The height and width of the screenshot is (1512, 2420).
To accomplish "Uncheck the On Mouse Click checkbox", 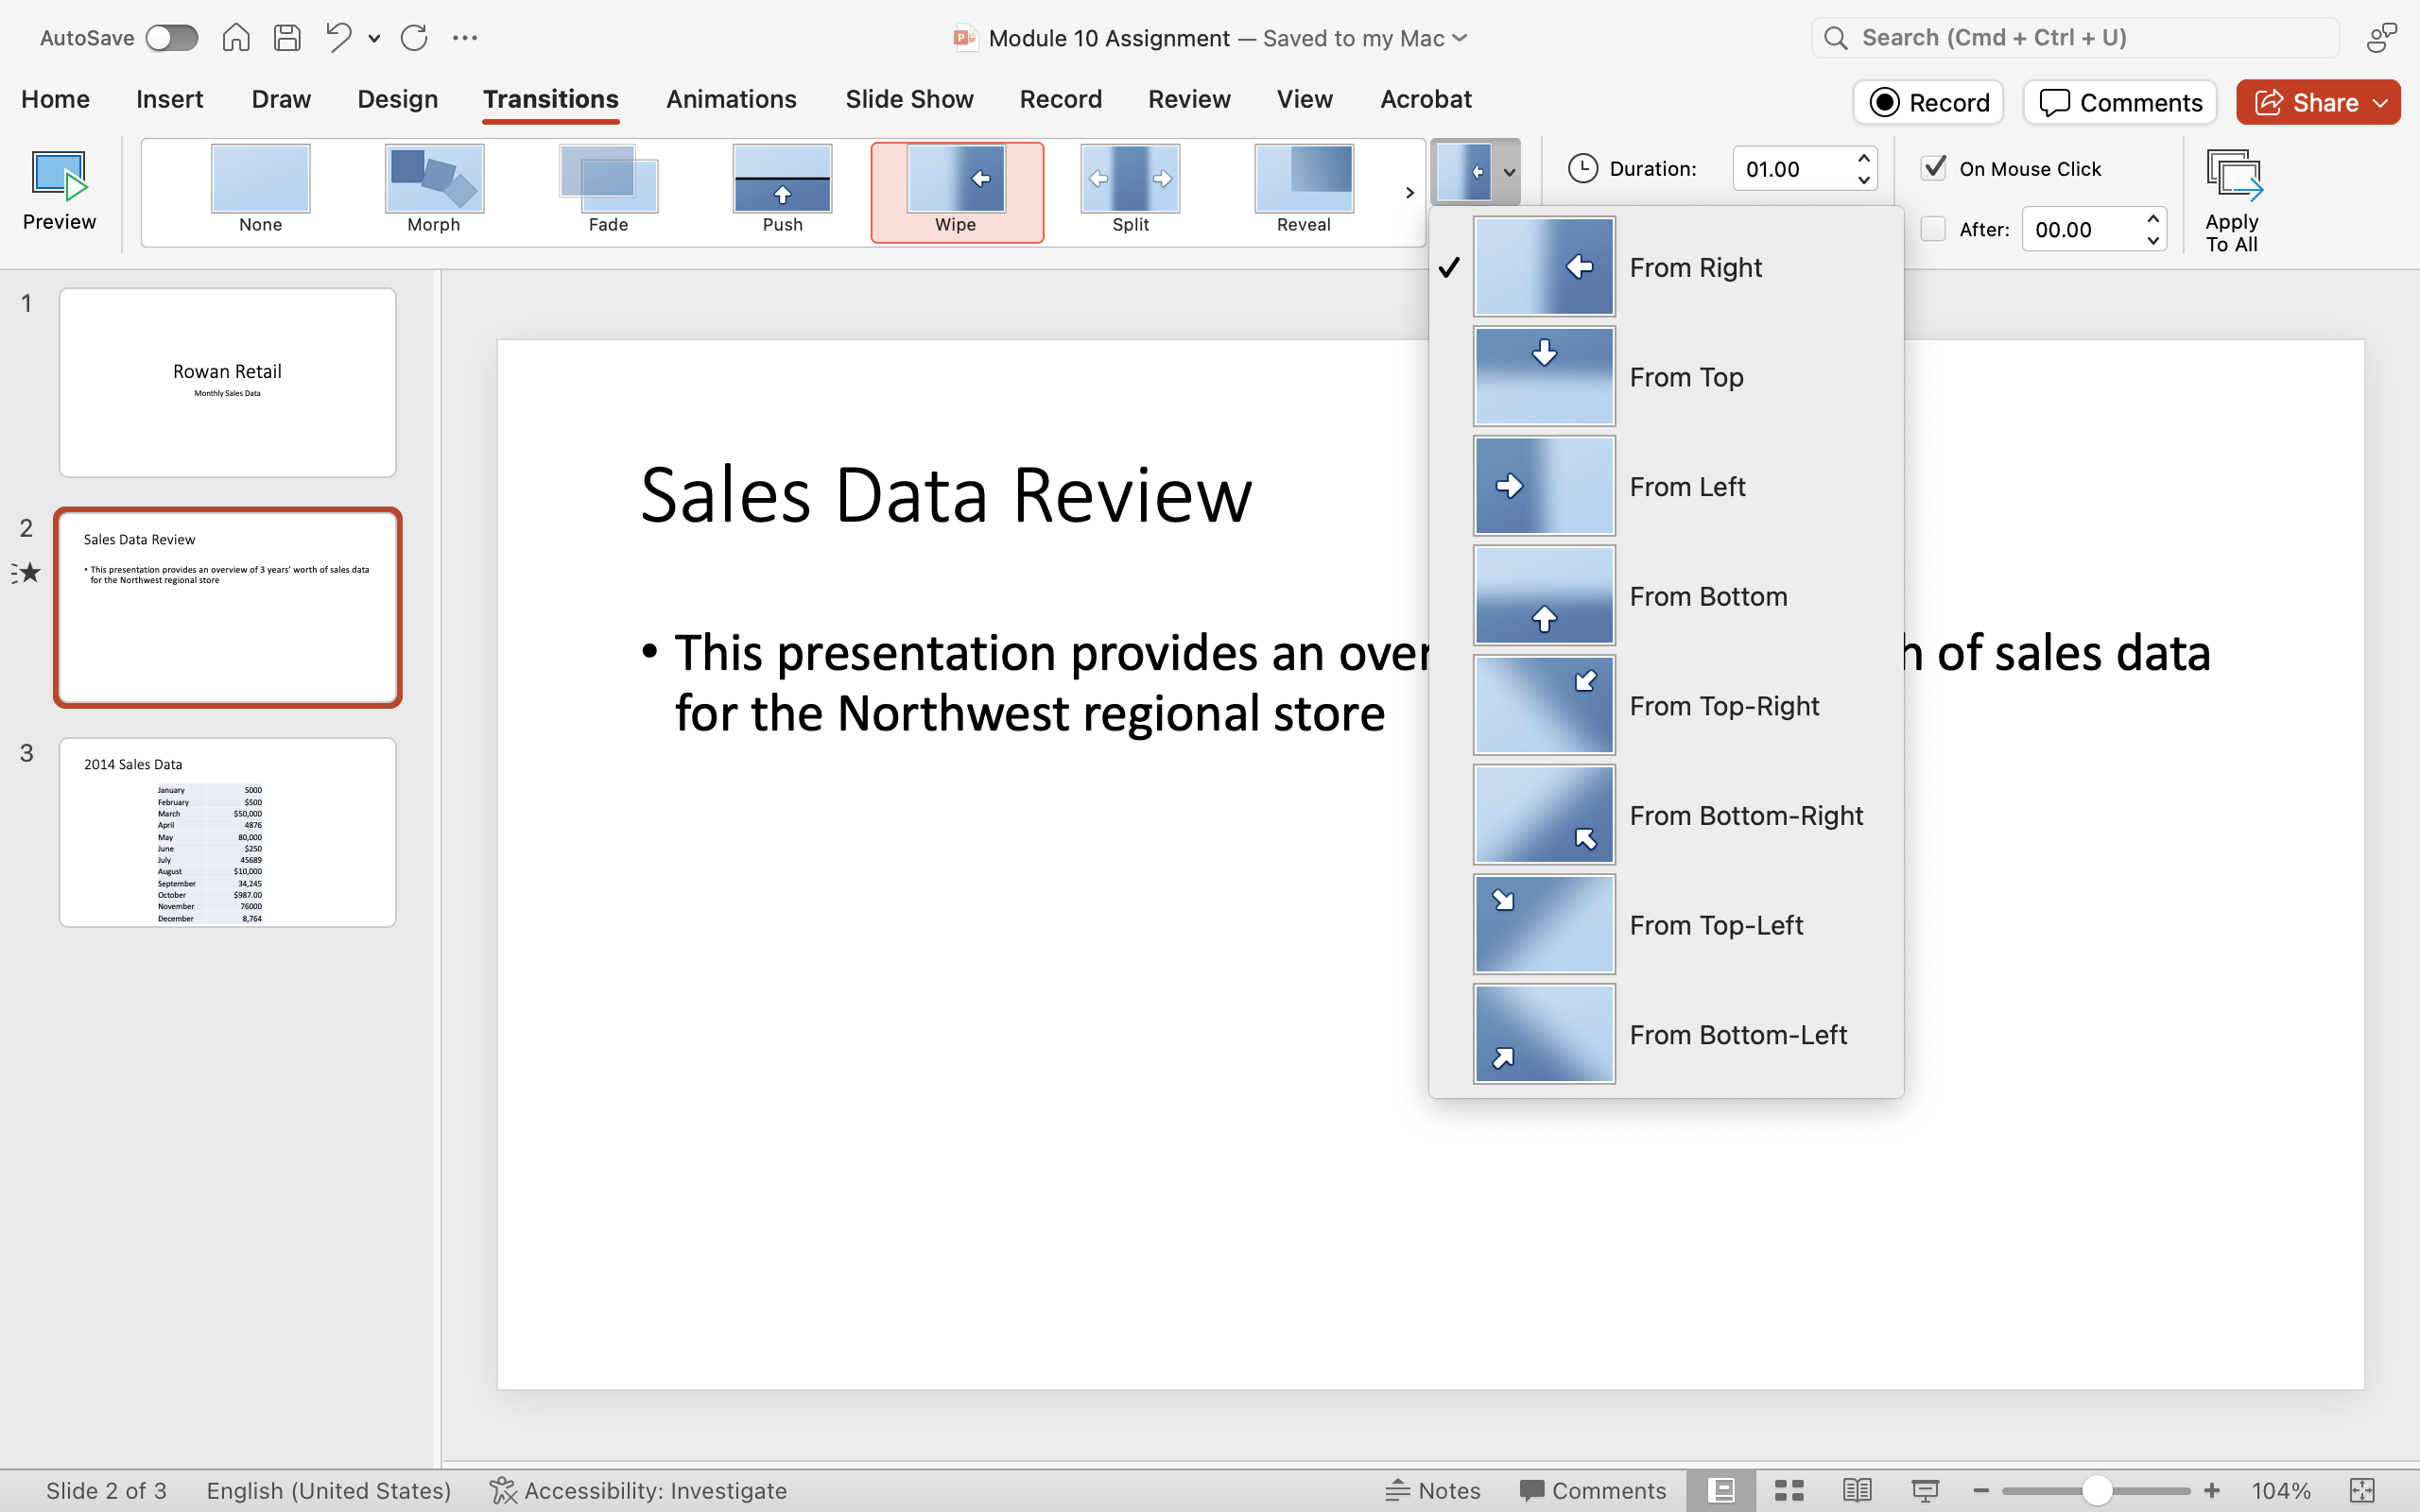I will tap(1934, 168).
